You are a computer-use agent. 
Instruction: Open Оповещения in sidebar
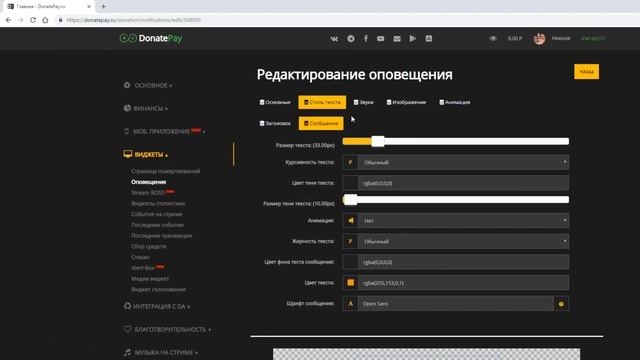click(x=149, y=182)
